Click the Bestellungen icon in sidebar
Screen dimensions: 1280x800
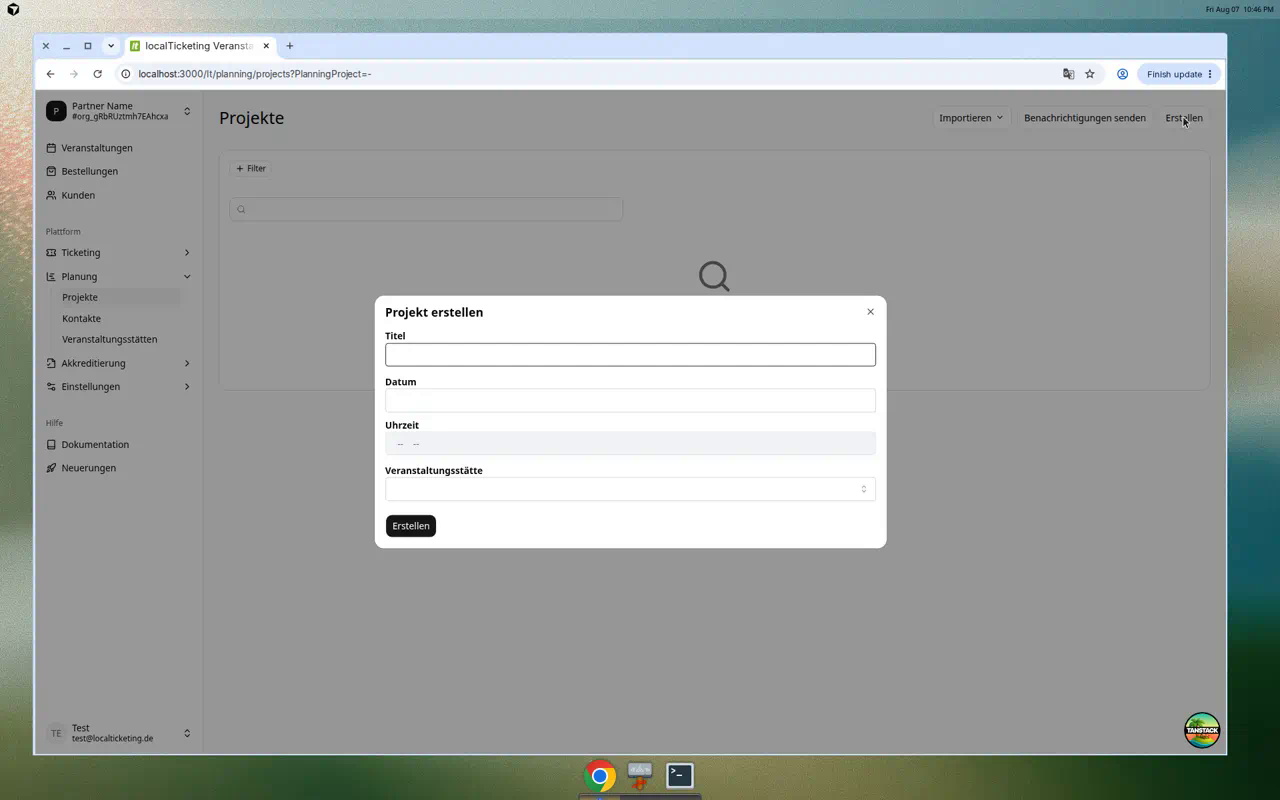(51, 171)
